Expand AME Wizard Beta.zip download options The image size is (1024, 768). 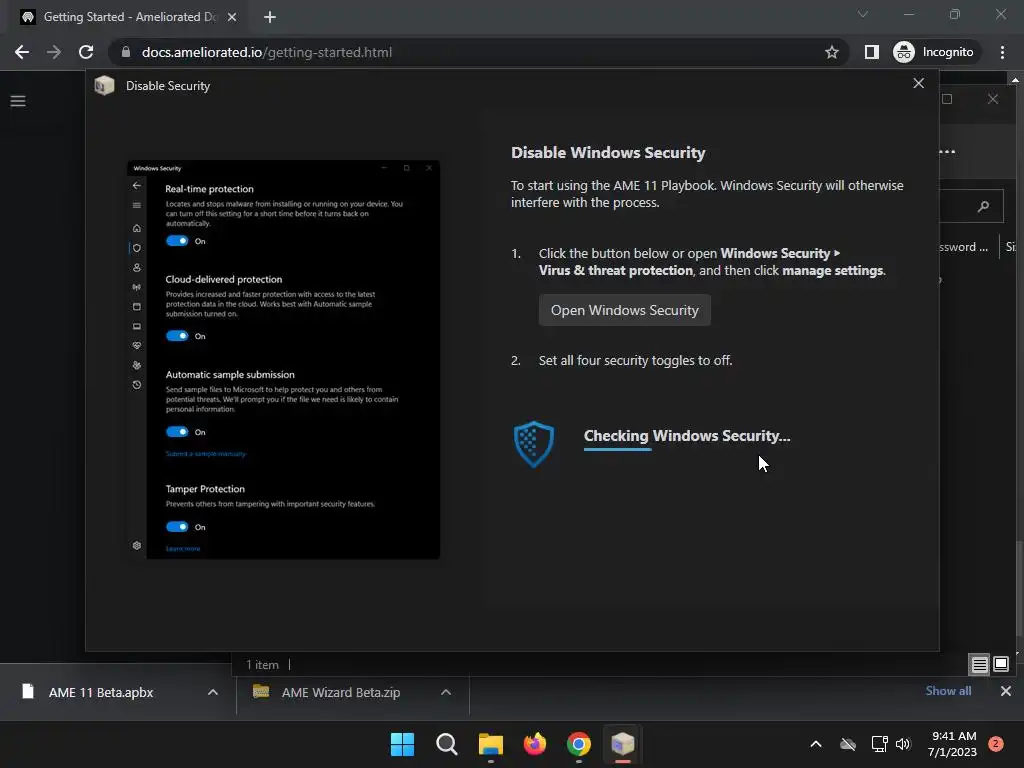(446, 692)
